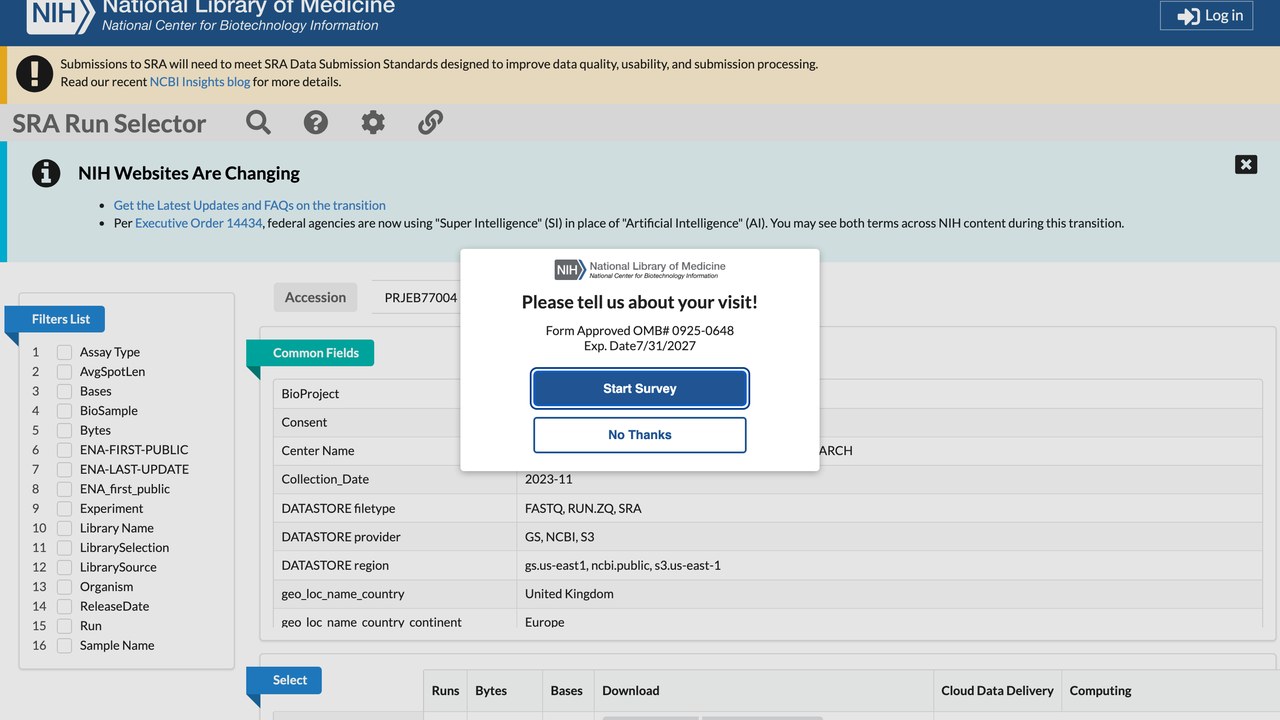Toggle the Bytes filter checkbox
This screenshot has width=1280, height=720.
pos(64,430)
